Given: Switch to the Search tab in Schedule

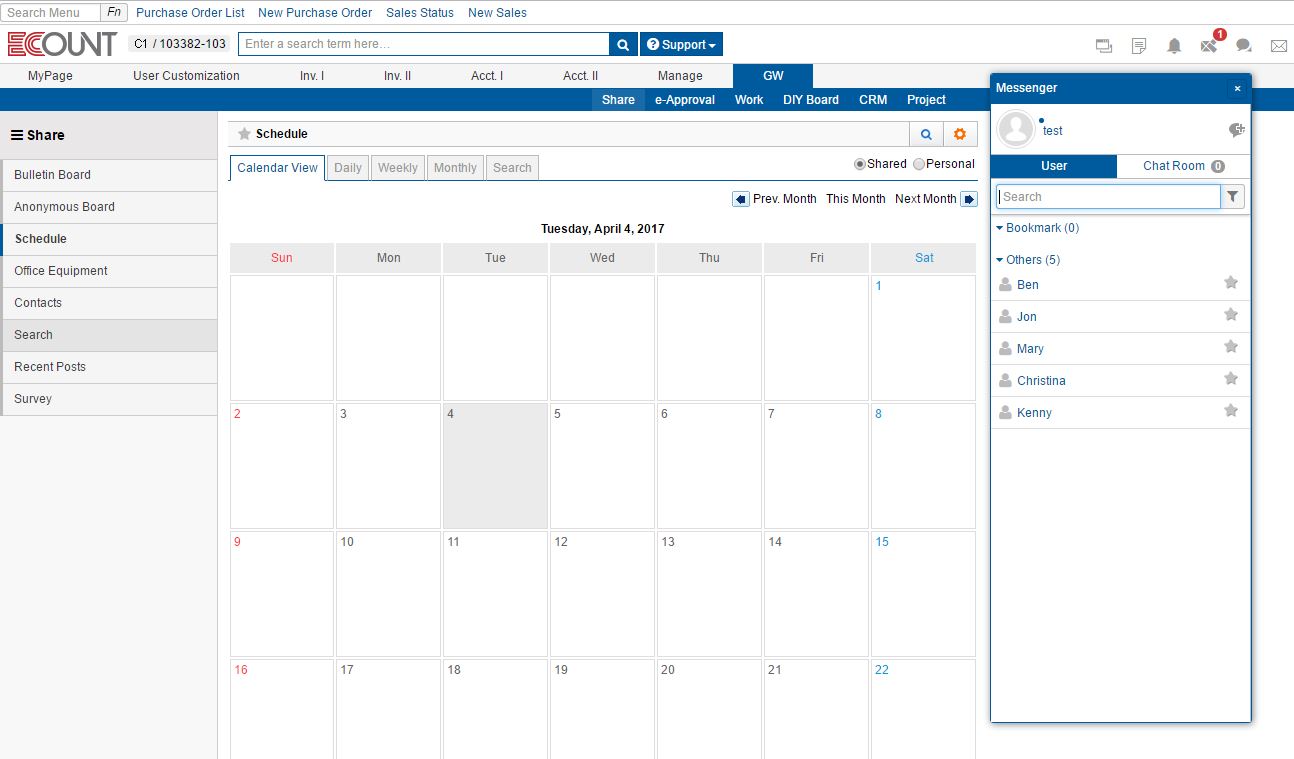Looking at the screenshot, I should point(512,168).
